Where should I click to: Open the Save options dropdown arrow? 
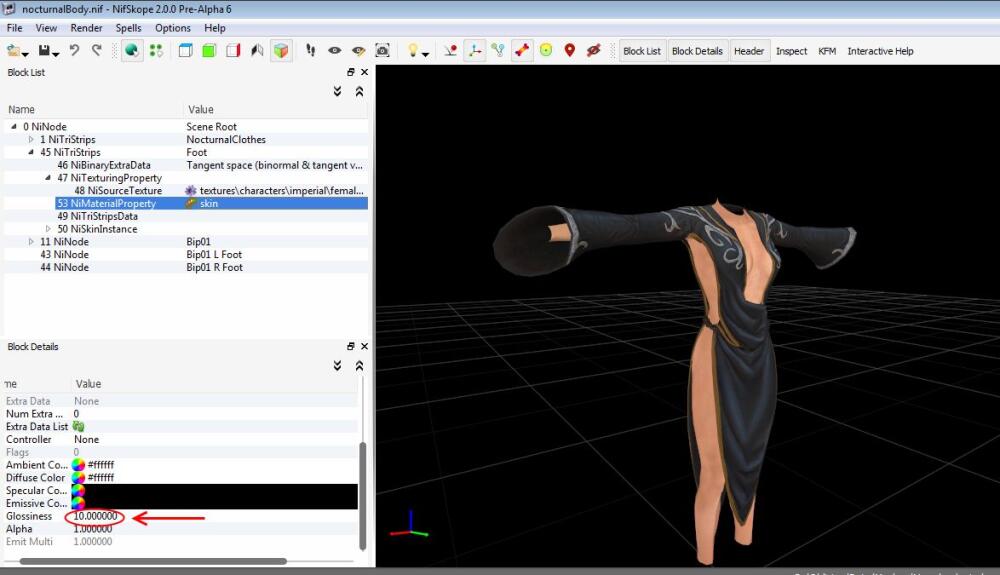coord(56,54)
